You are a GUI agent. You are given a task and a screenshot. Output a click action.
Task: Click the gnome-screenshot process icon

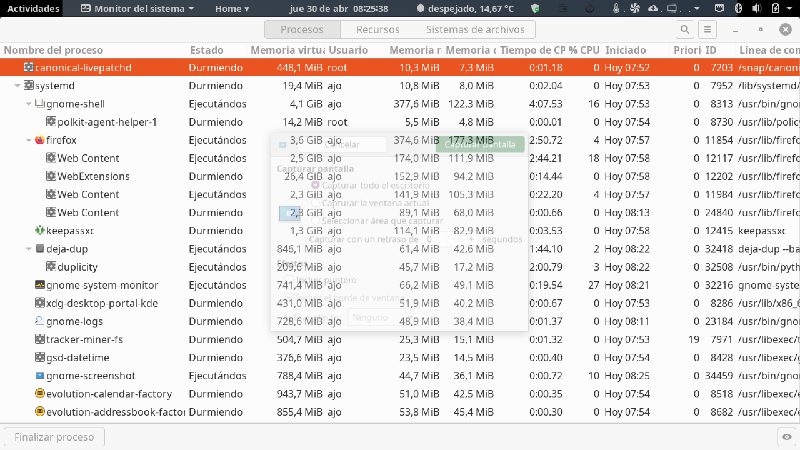point(40,376)
